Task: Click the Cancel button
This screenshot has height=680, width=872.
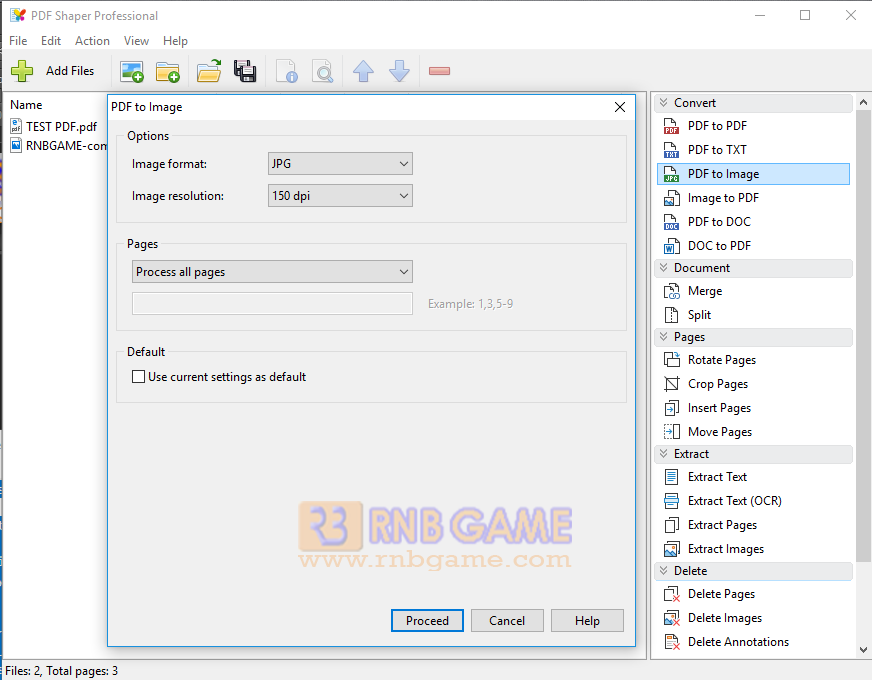Action: click(x=507, y=621)
